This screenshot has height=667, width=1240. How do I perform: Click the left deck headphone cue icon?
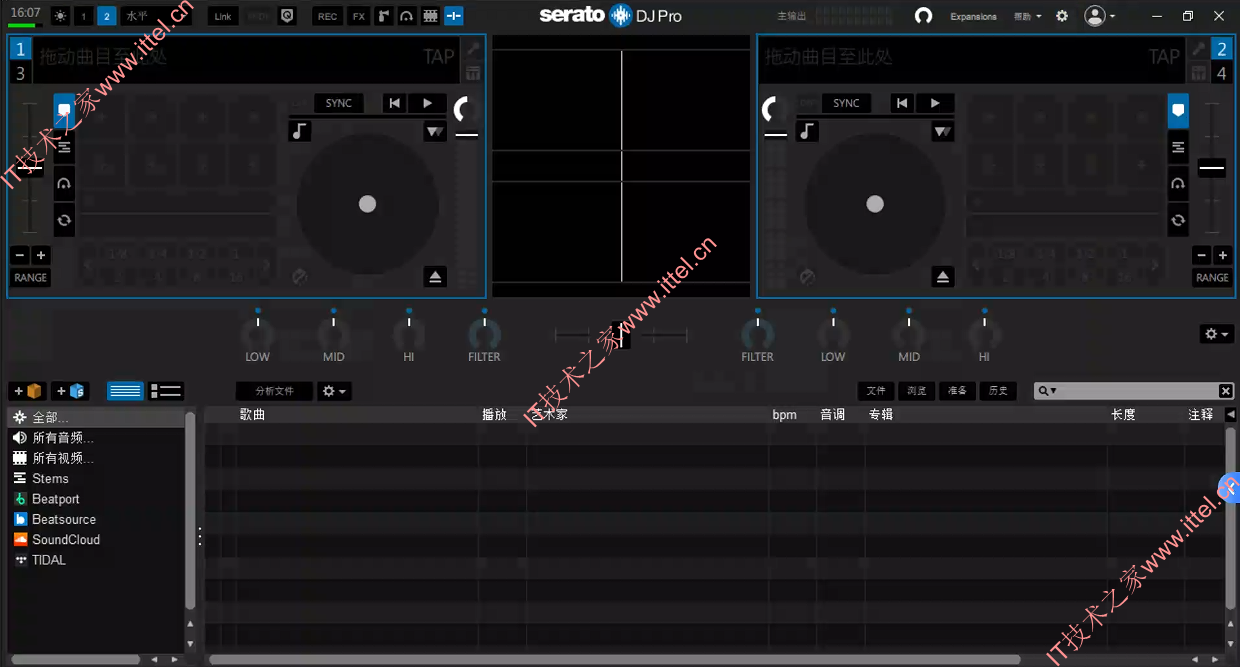click(64, 184)
